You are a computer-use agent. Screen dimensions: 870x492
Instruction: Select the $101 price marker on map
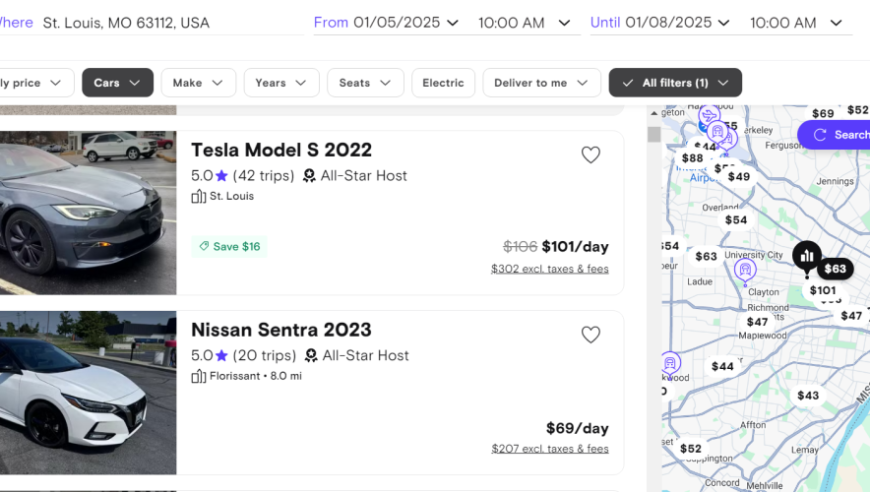822,290
